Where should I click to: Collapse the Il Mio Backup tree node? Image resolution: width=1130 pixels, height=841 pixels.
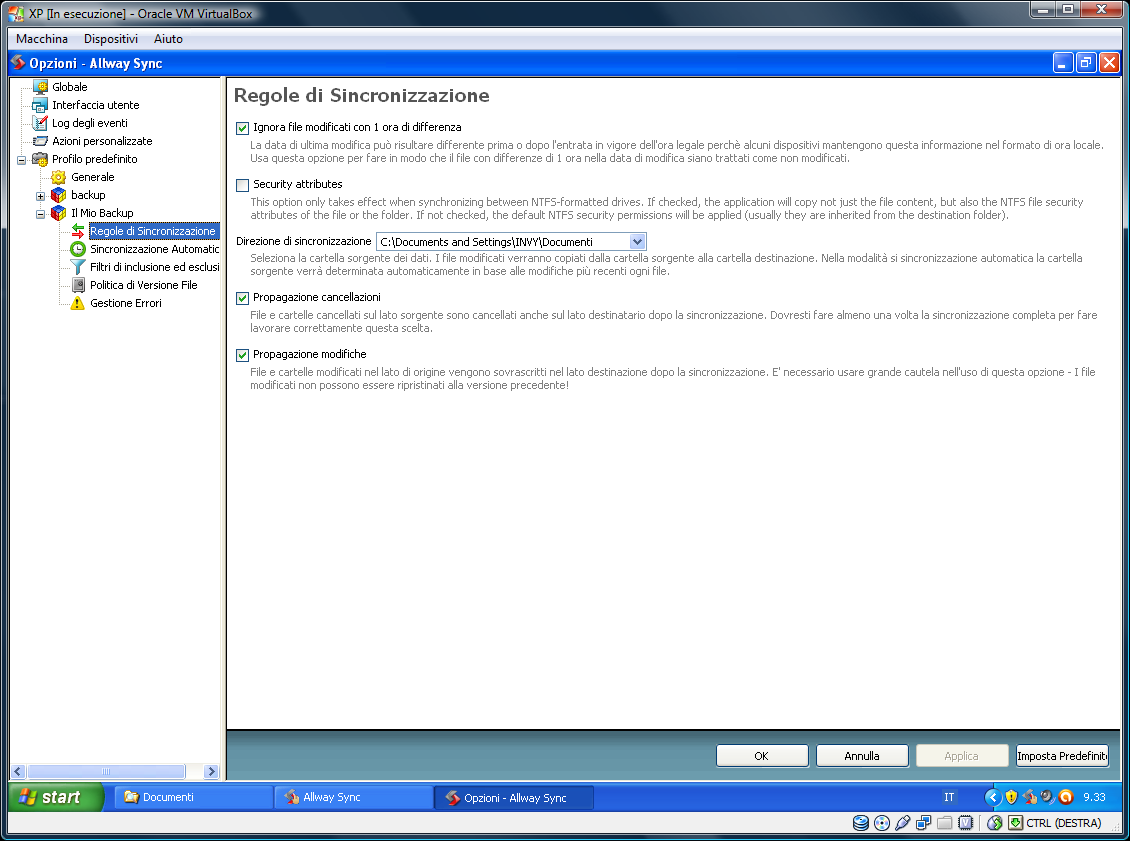pos(40,214)
